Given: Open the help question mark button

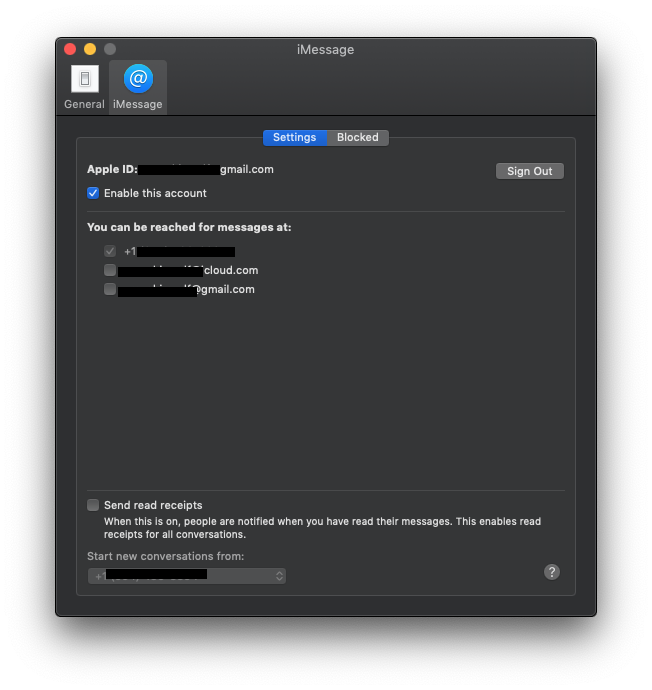Looking at the screenshot, I should tap(552, 572).
